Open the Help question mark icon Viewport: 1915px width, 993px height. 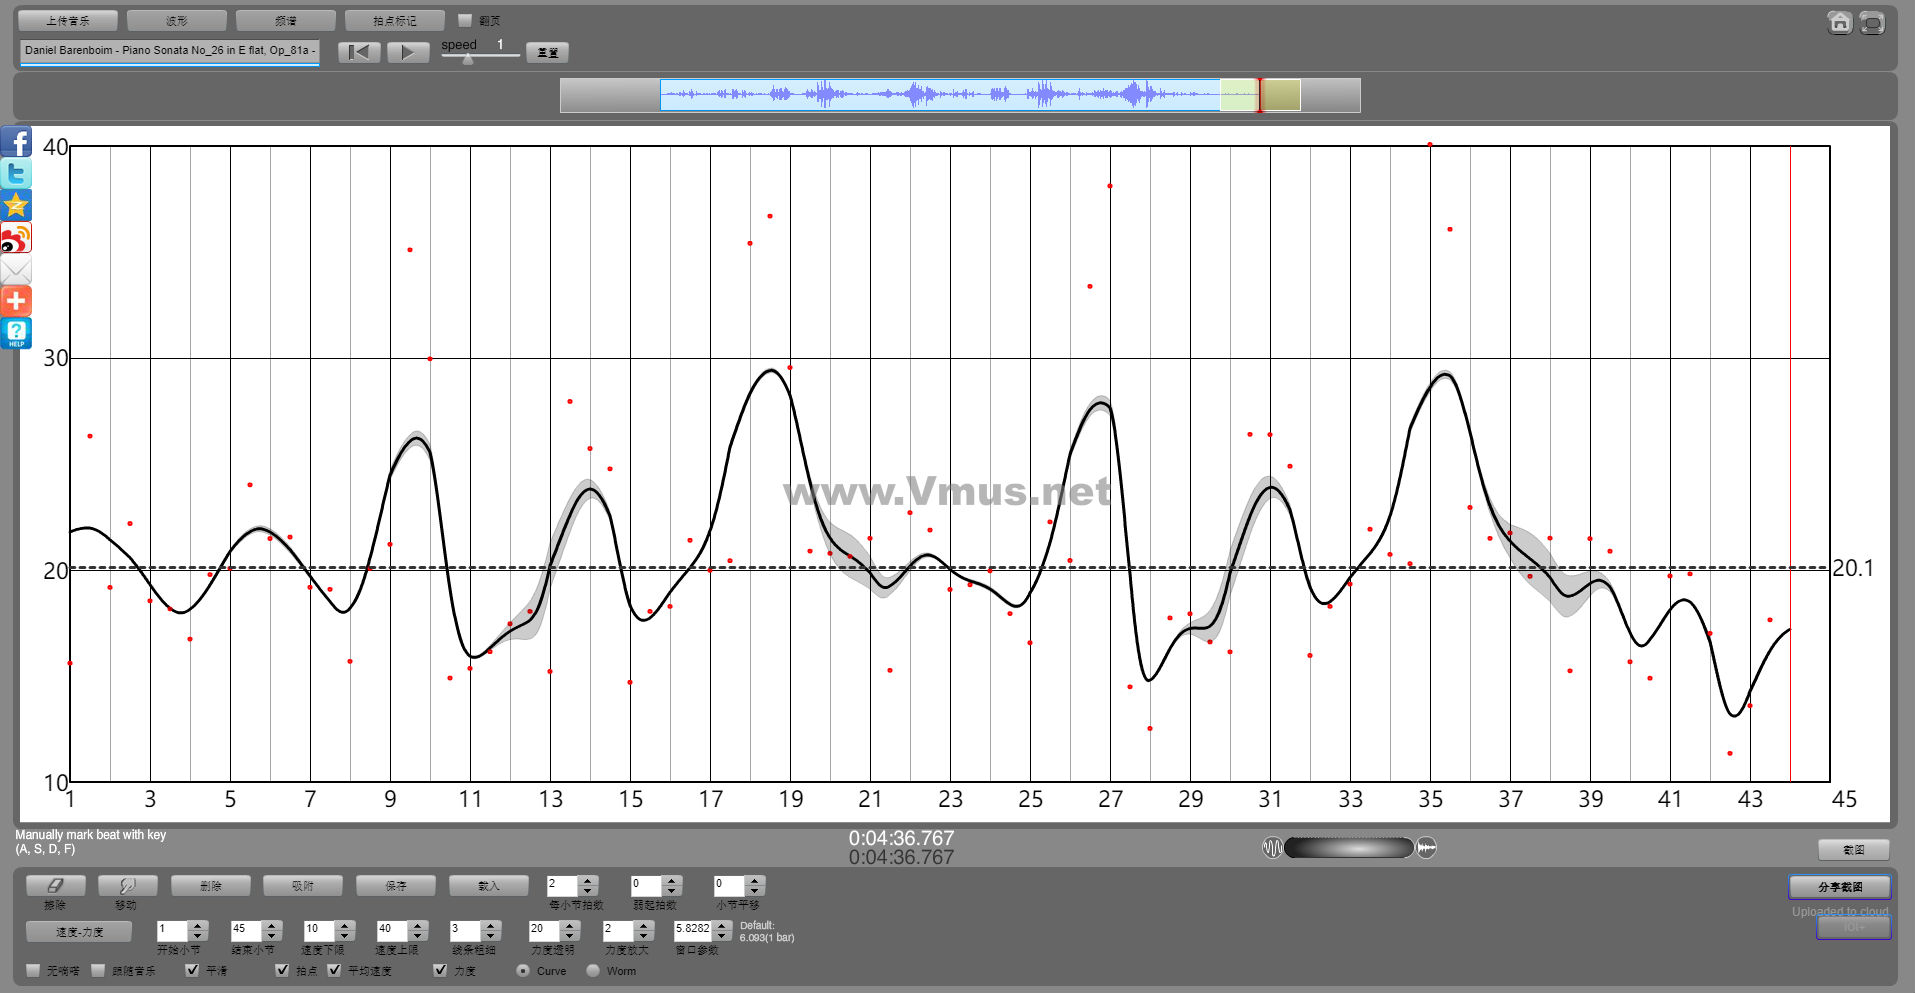(17, 333)
